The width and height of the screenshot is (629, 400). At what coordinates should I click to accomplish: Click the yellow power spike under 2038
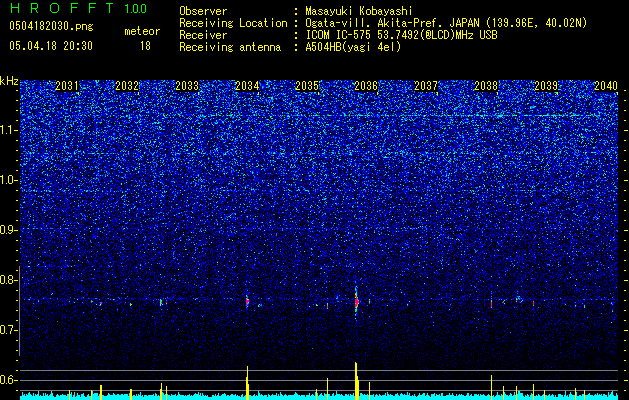click(491, 387)
